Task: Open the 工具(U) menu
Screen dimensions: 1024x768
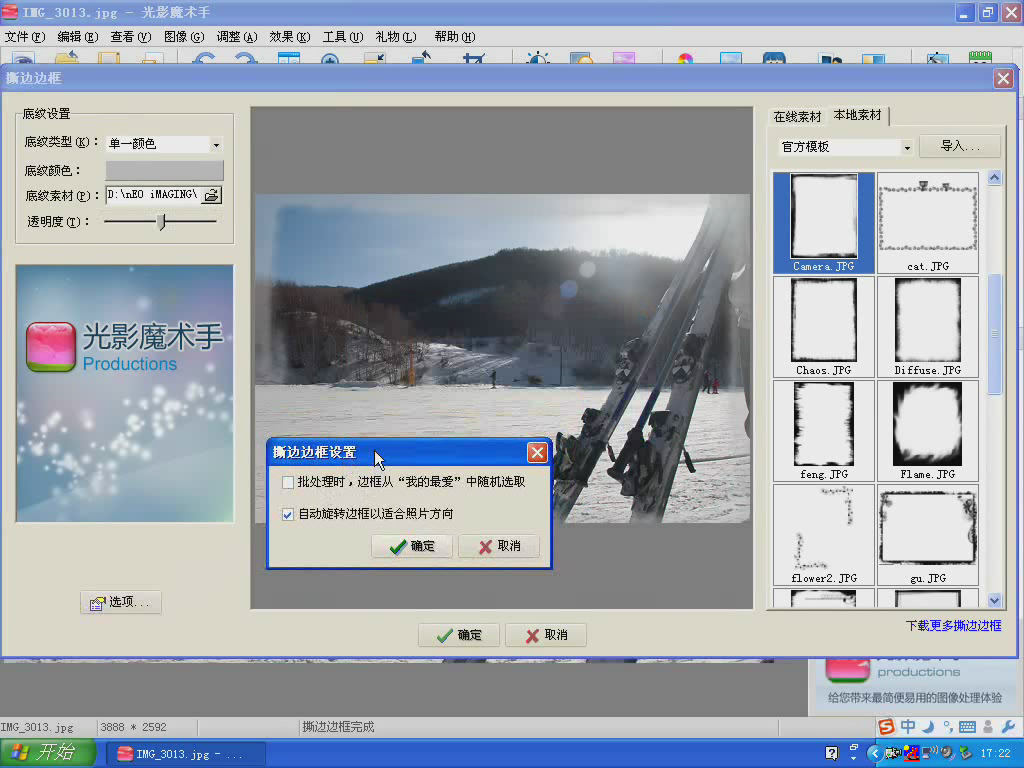Action: tap(343, 37)
